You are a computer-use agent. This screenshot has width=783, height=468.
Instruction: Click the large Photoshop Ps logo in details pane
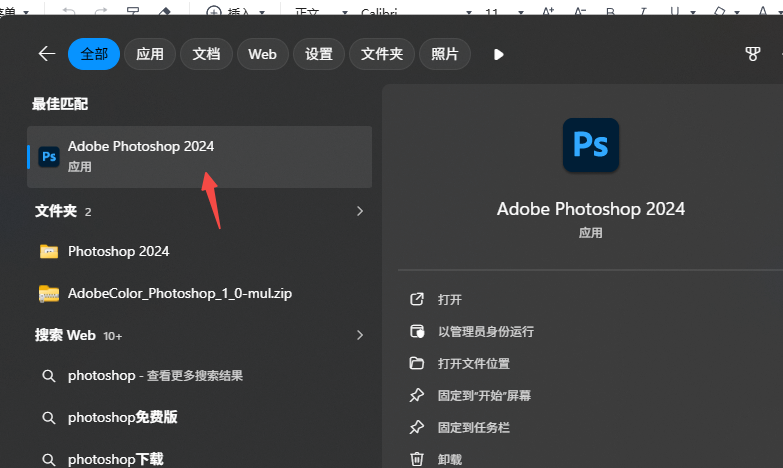[591, 145]
